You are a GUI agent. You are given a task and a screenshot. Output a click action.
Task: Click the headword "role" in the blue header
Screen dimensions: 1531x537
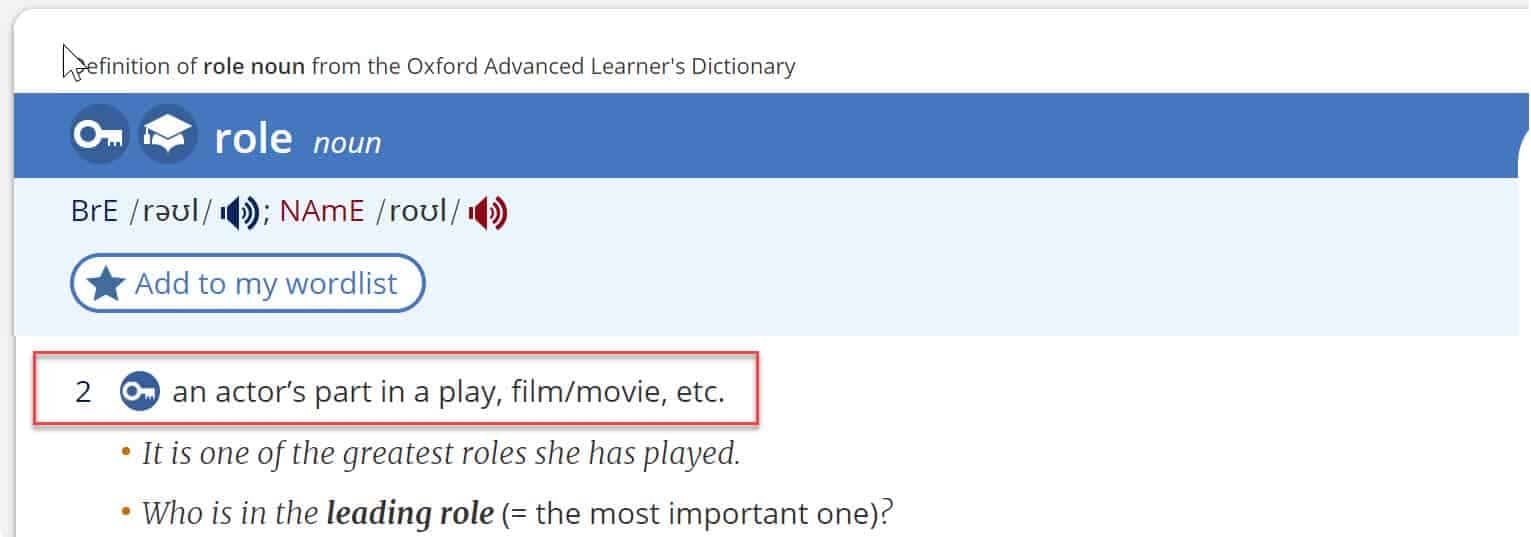253,138
